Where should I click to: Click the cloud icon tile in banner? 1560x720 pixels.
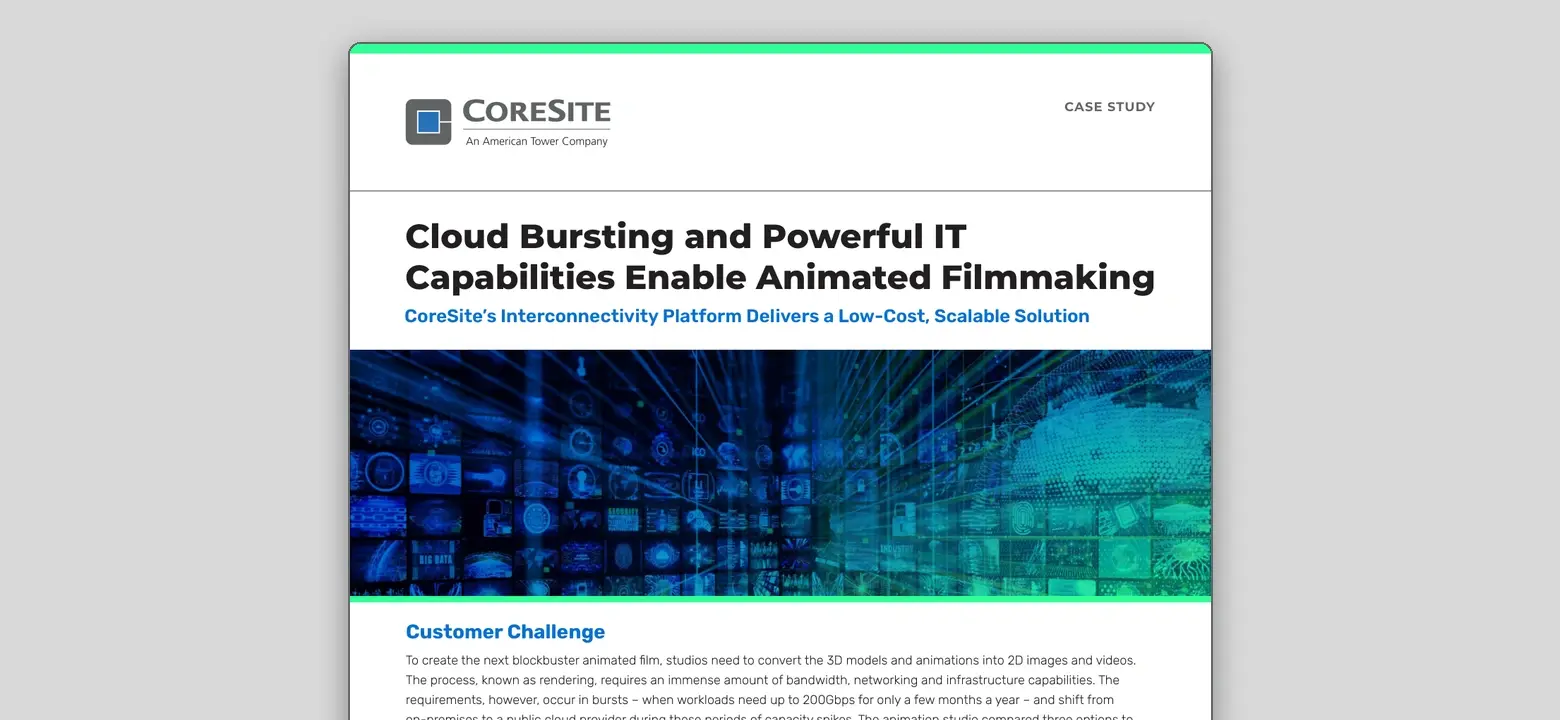click(x=662, y=556)
